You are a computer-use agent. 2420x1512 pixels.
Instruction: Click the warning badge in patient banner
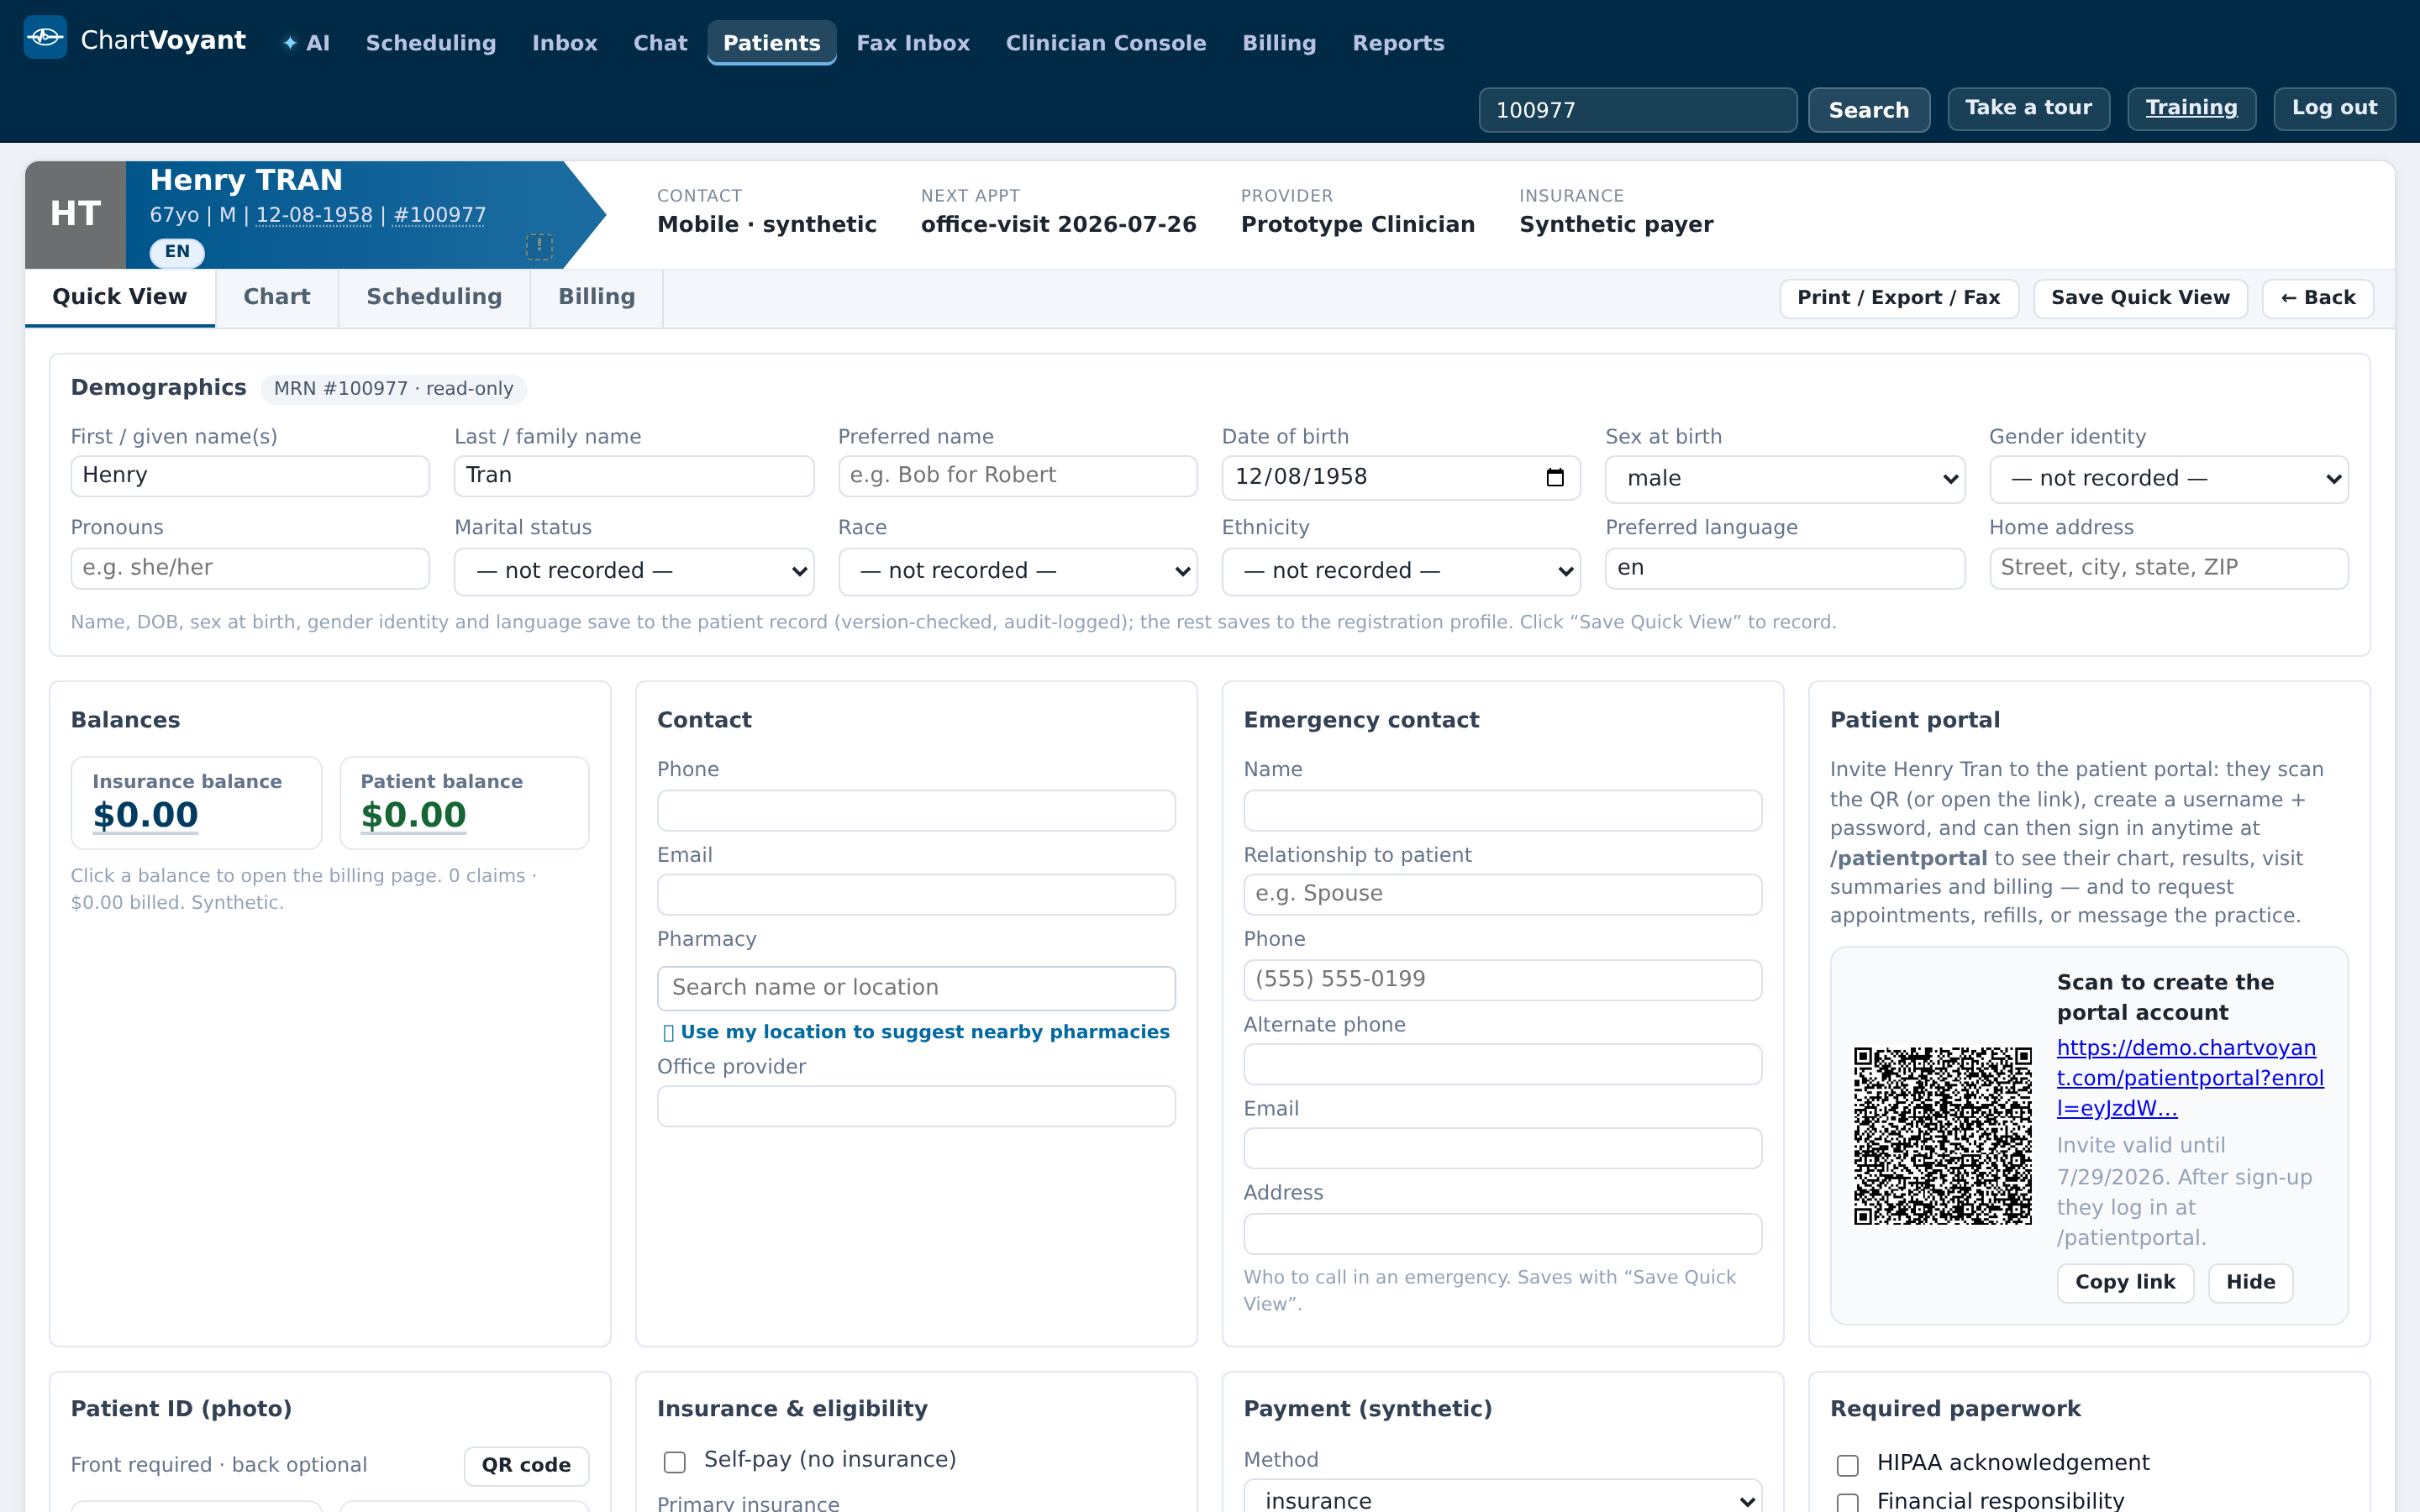tap(539, 246)
